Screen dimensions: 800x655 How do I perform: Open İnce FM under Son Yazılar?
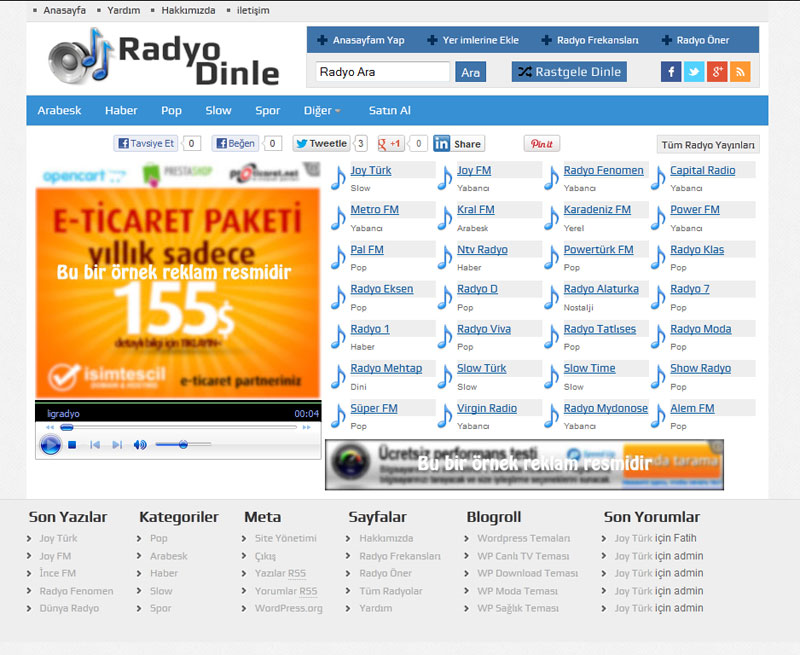click(58, 573)
